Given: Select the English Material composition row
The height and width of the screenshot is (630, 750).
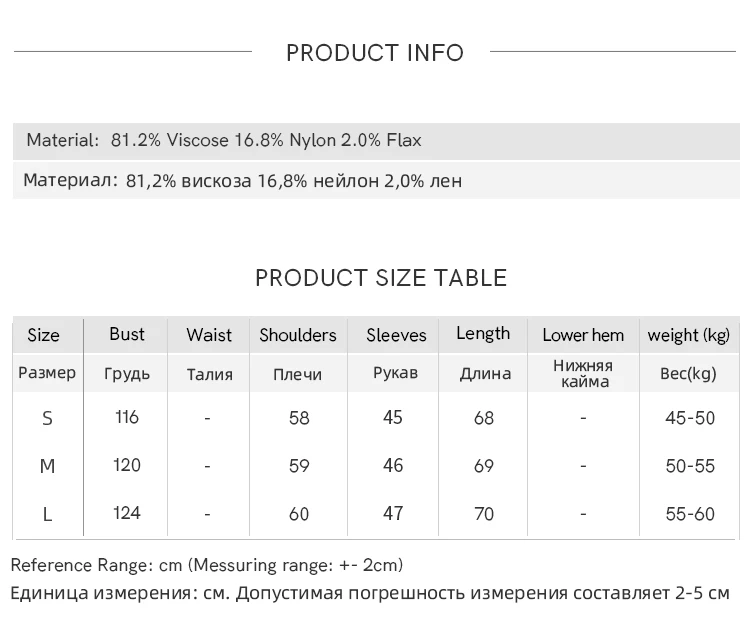Looking at the screenshot, I should (x=224, y=140).
